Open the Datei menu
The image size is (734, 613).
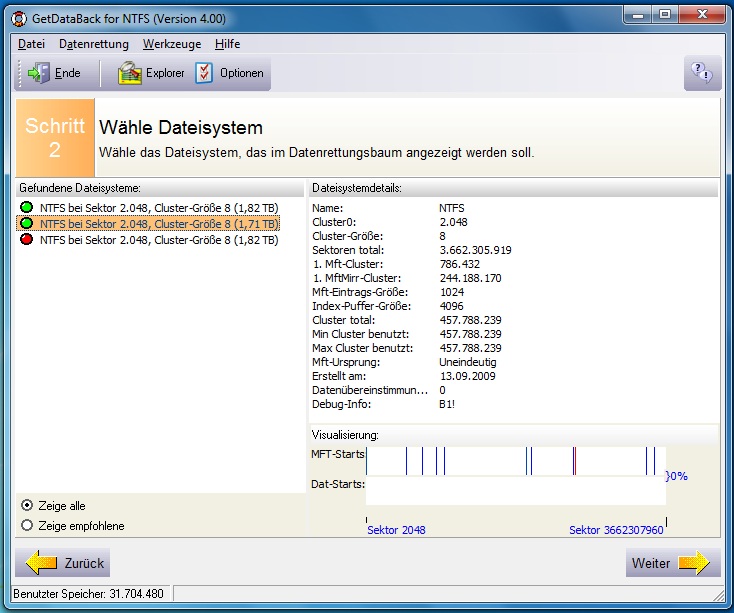pos(31,44)
